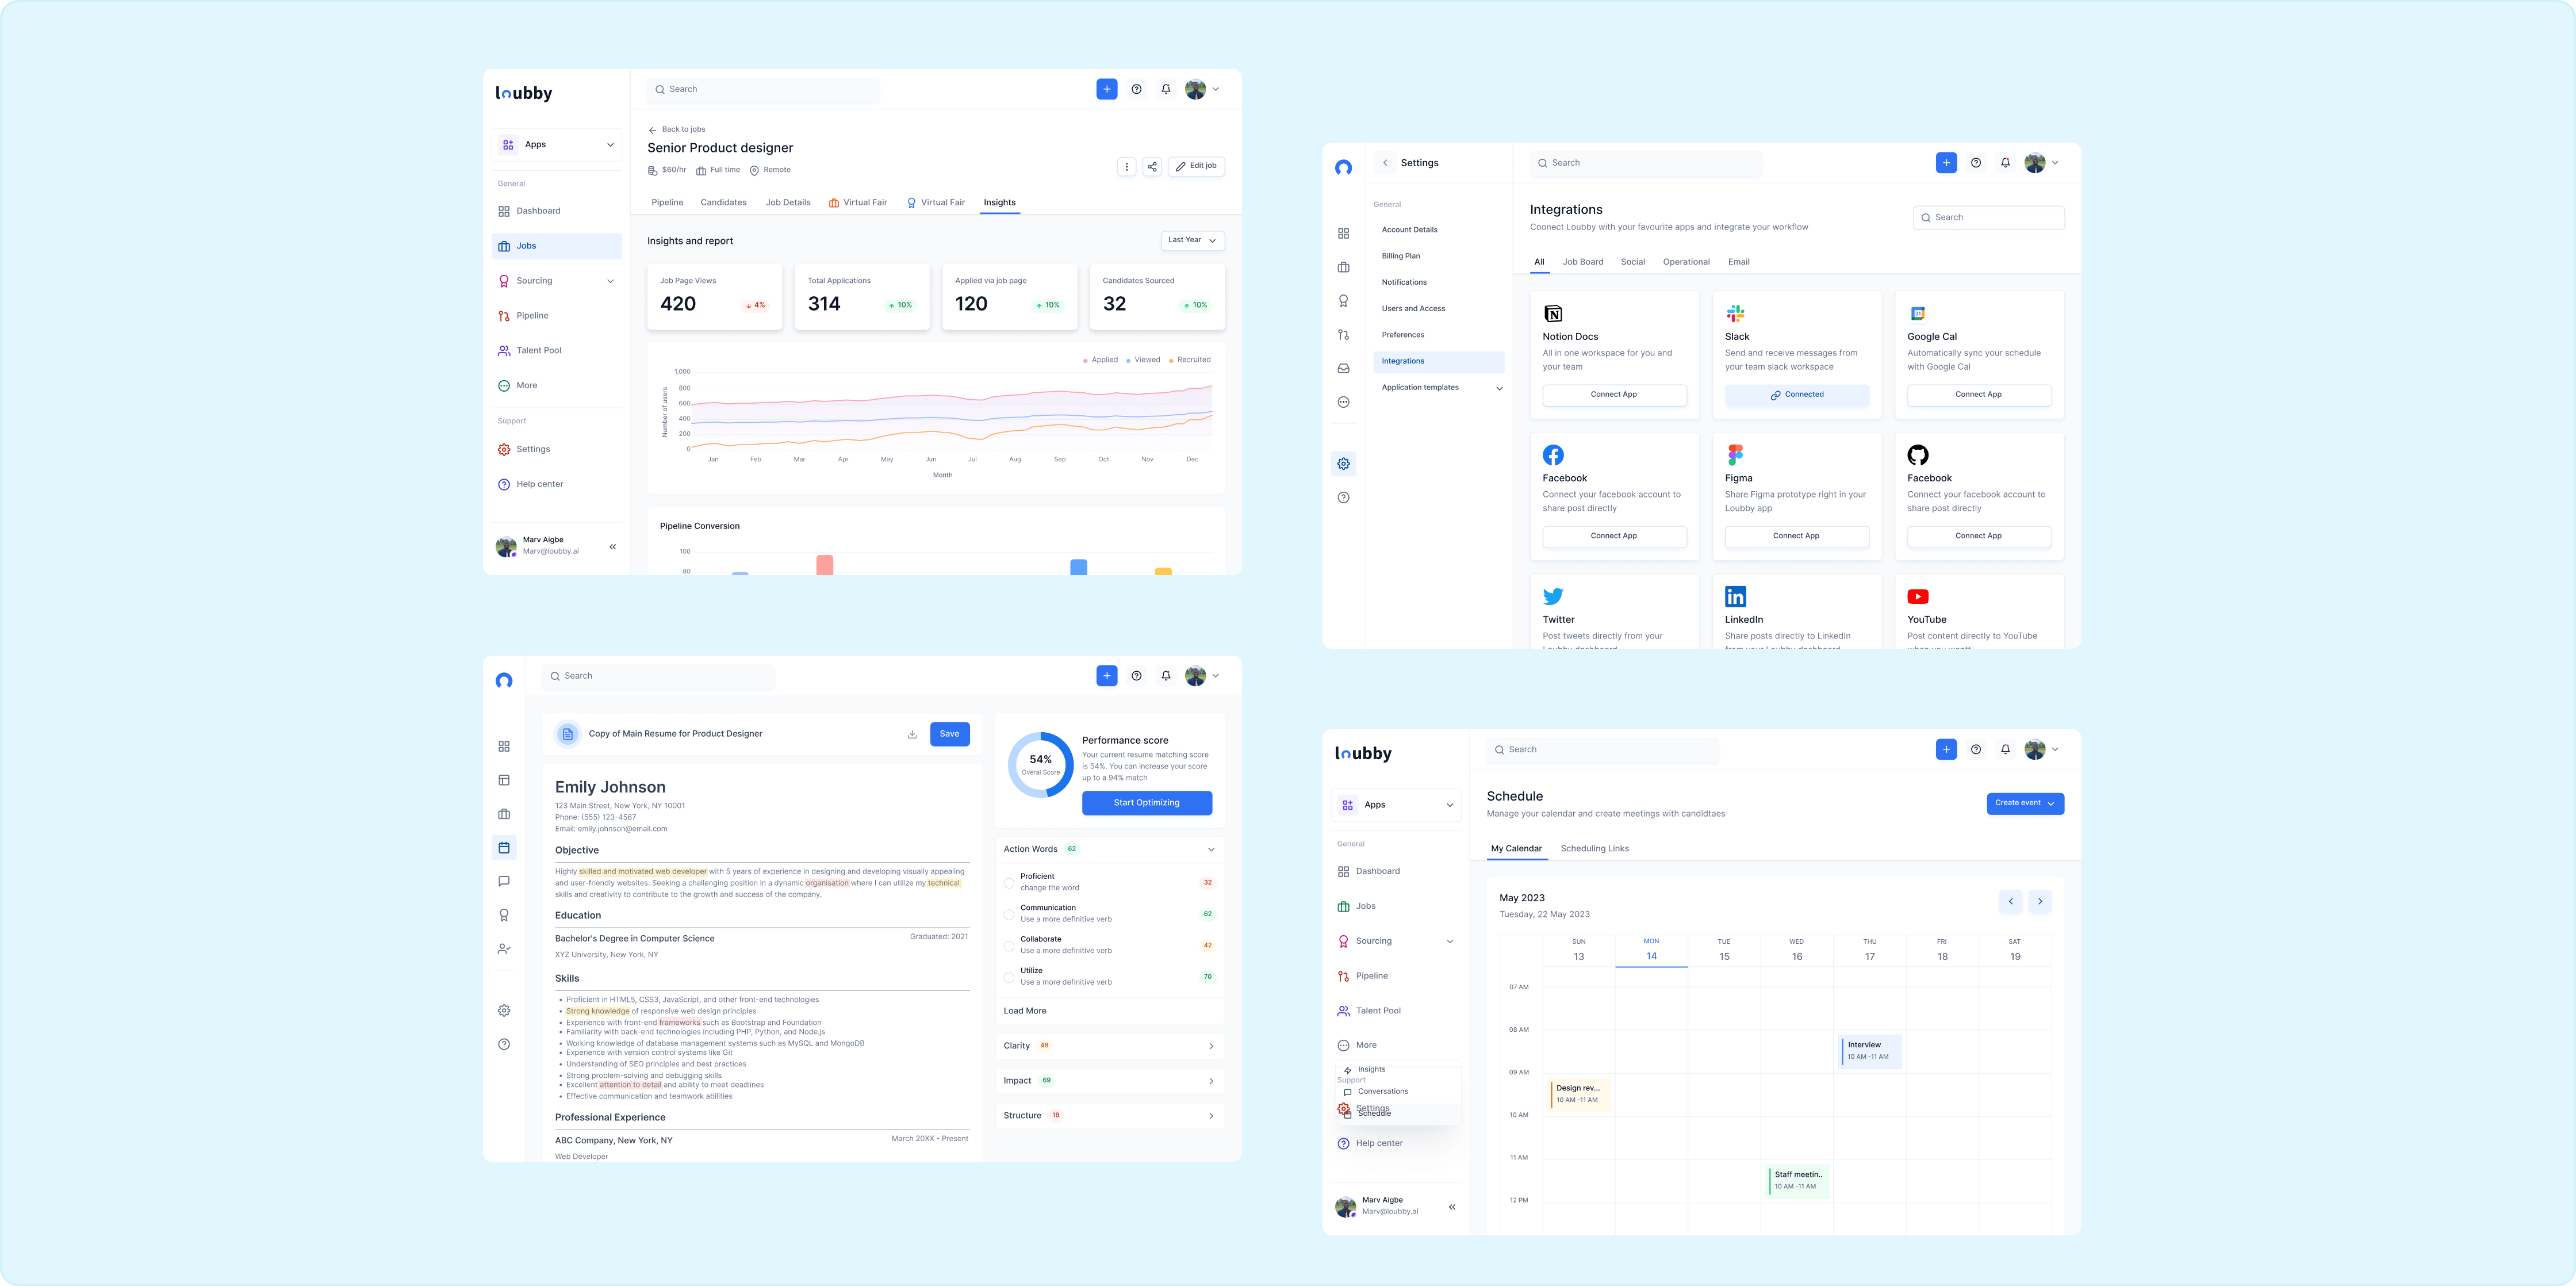Click the Notion Docs logo icon
2576x1286 pixels.
(1553, 314)
